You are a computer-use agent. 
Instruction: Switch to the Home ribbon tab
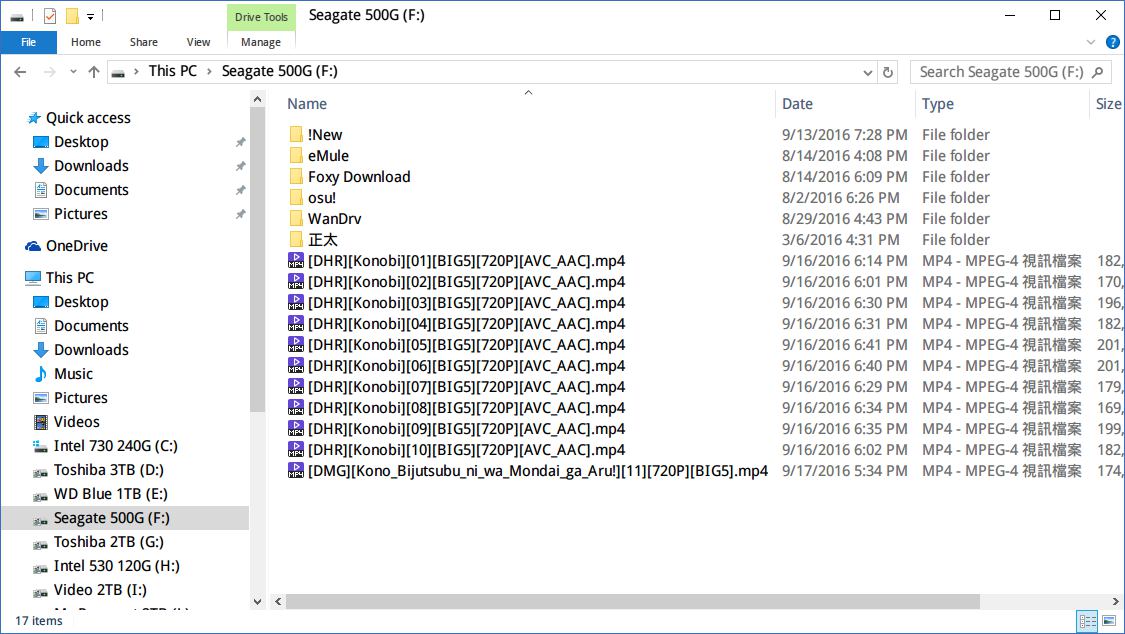point(85,42)
